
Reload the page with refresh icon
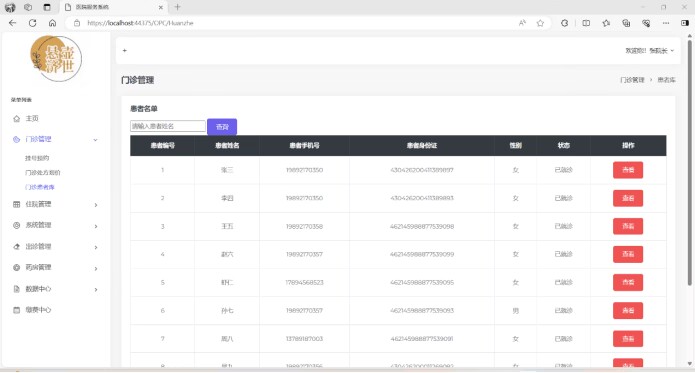click(x=32, y=23)
